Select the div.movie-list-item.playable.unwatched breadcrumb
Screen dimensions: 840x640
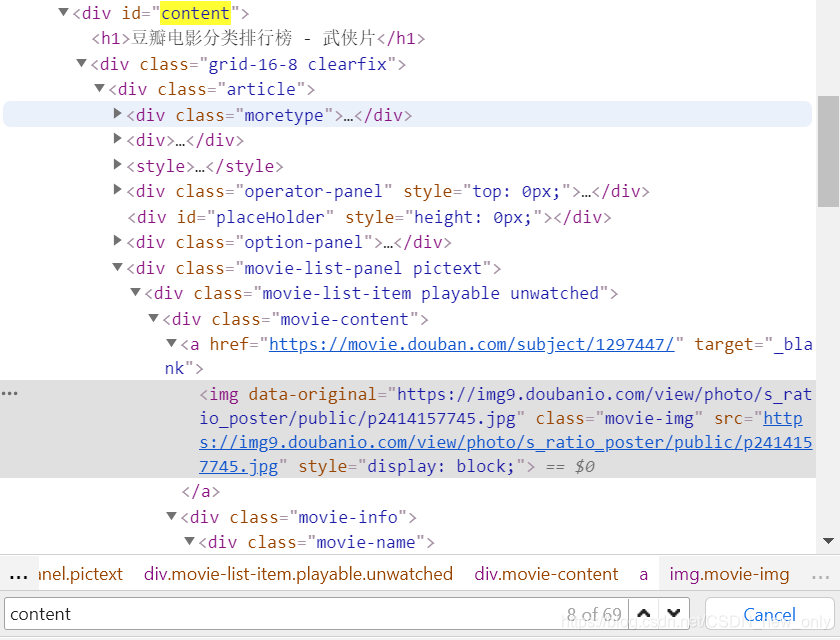(x=298, y=574)
